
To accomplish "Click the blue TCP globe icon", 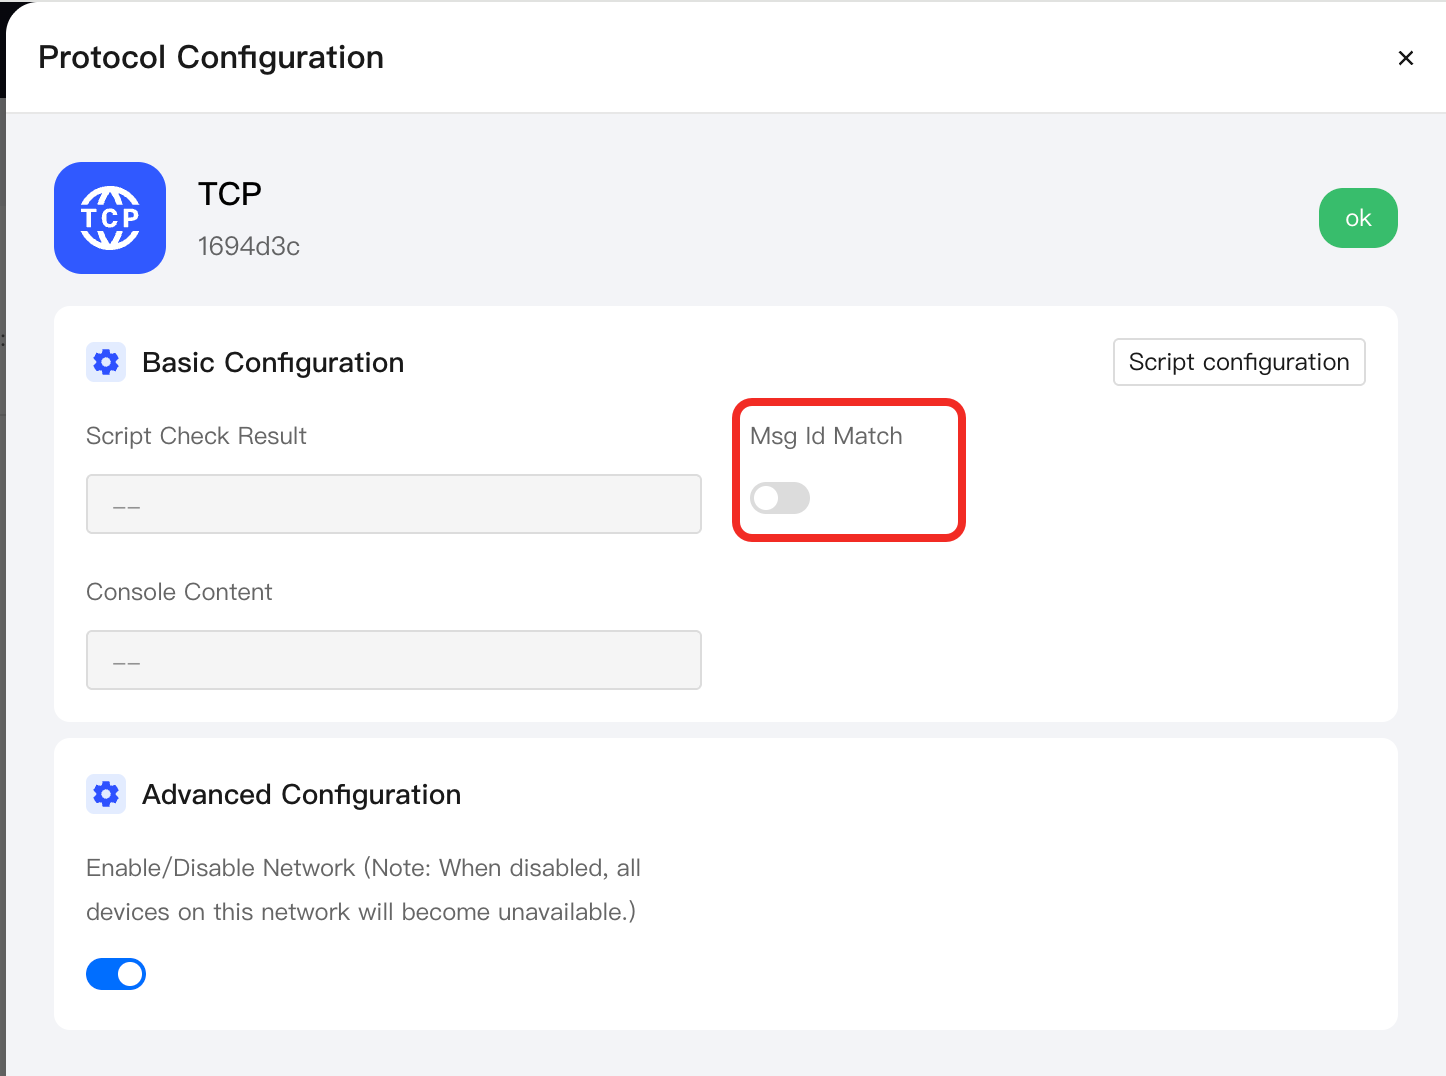I will [110, 218].
